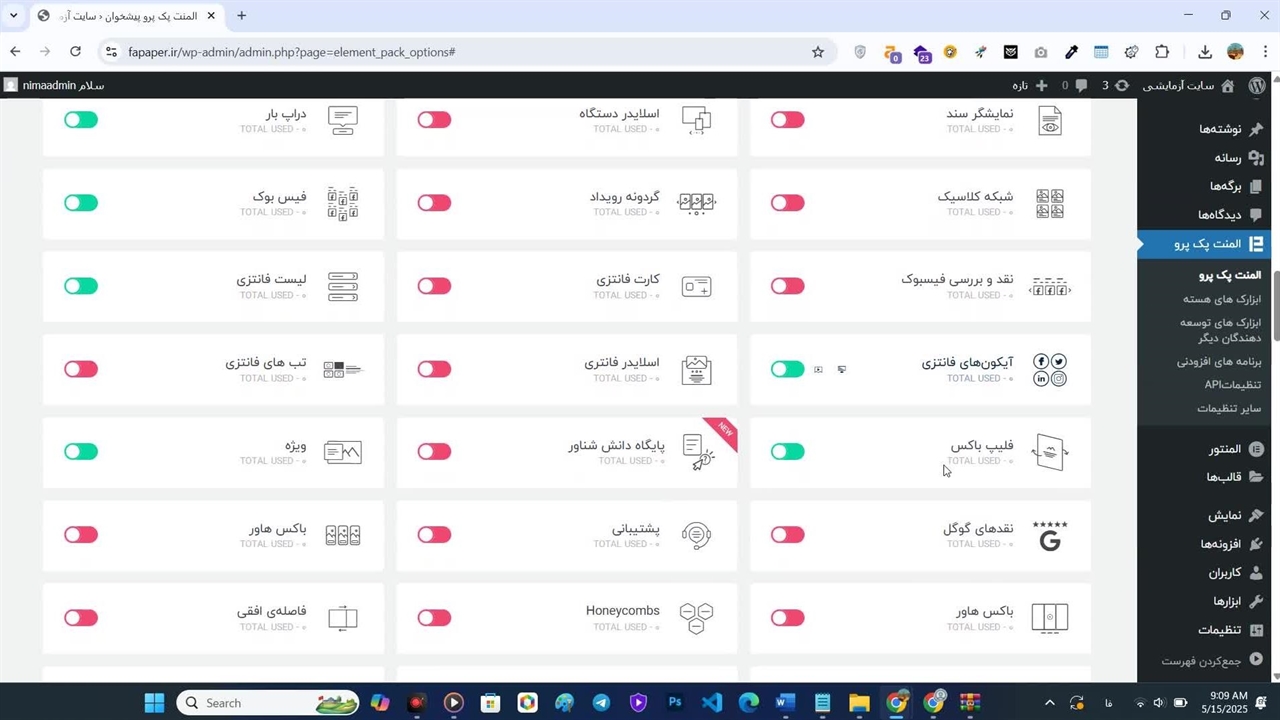
Task: Collapse the sidebar via جمع‌کردن فهرست
Action: coord(1210,661)
